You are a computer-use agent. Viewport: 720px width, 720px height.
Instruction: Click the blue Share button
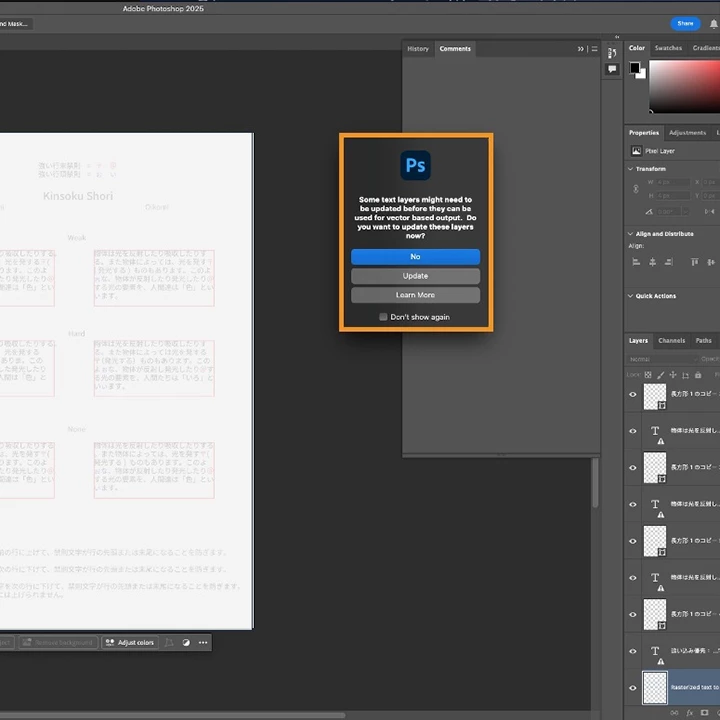(685, 23)
